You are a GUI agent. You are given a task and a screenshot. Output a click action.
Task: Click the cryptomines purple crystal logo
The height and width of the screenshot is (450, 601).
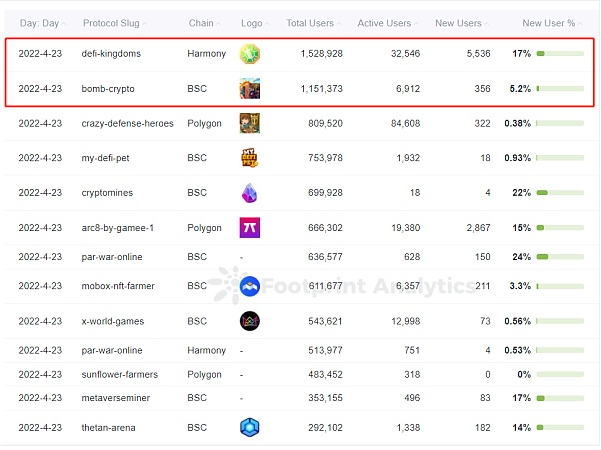click(250, 192)
